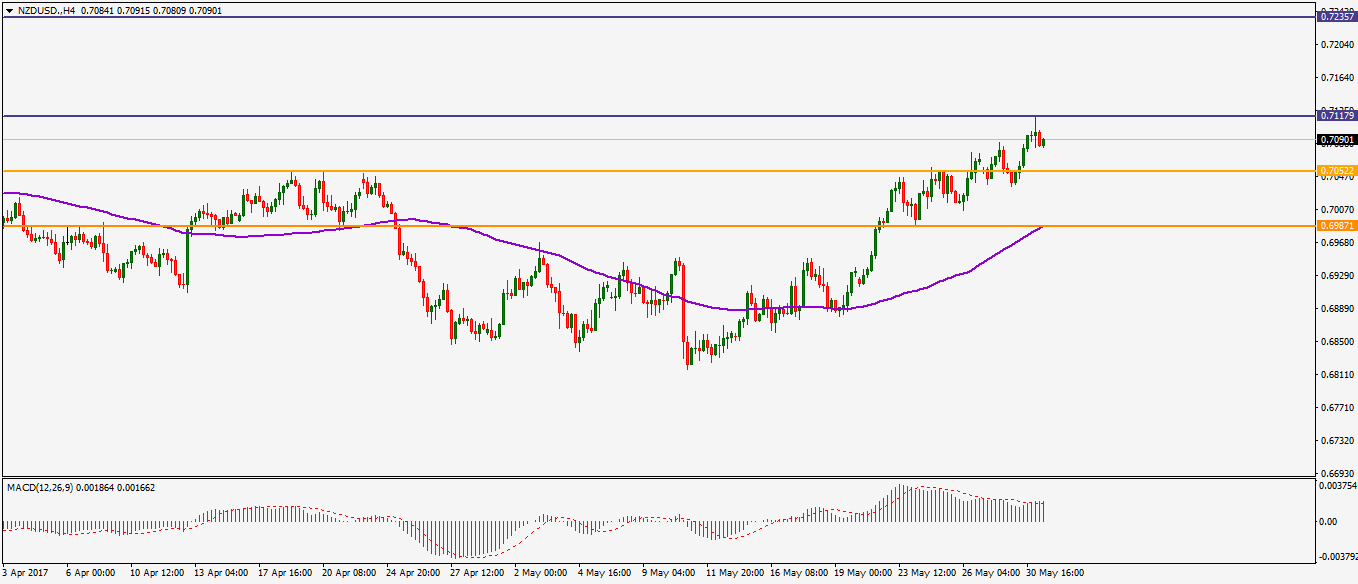This screenshot has width=1358, height=584.
Task: Select the orange 0.69871 price label
Action: [x=1337, y=226]
